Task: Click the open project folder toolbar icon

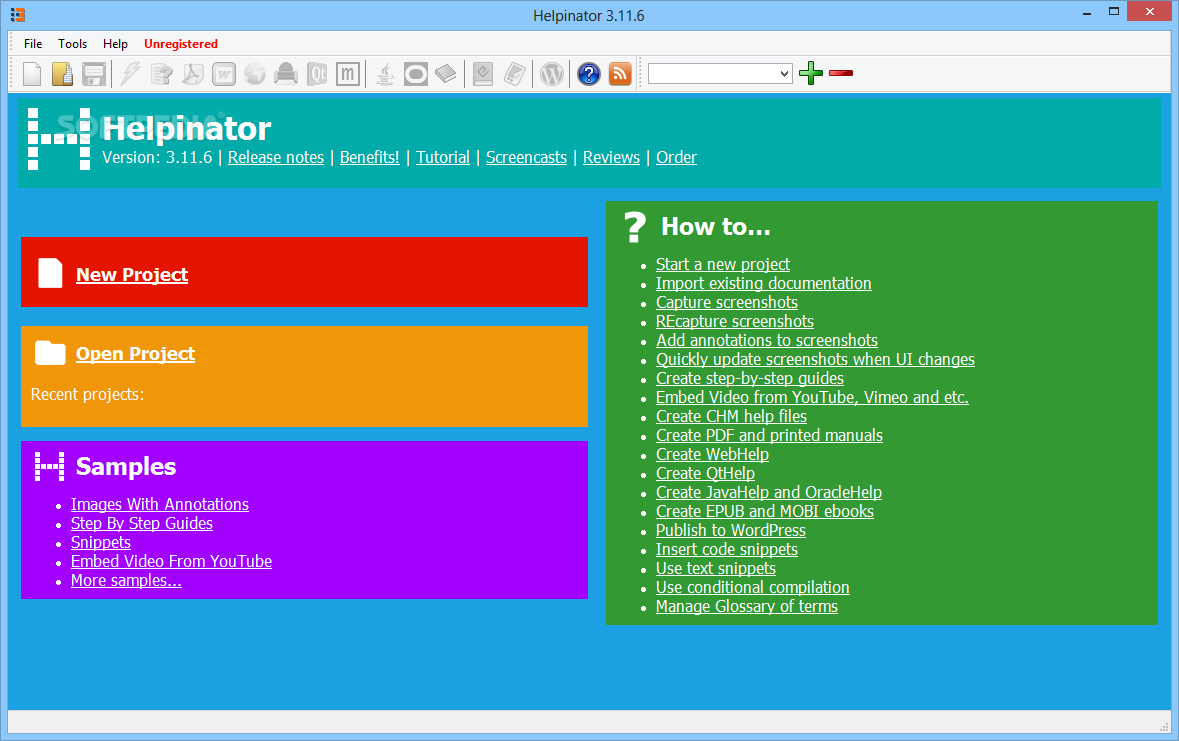Action: pos(62,74)
